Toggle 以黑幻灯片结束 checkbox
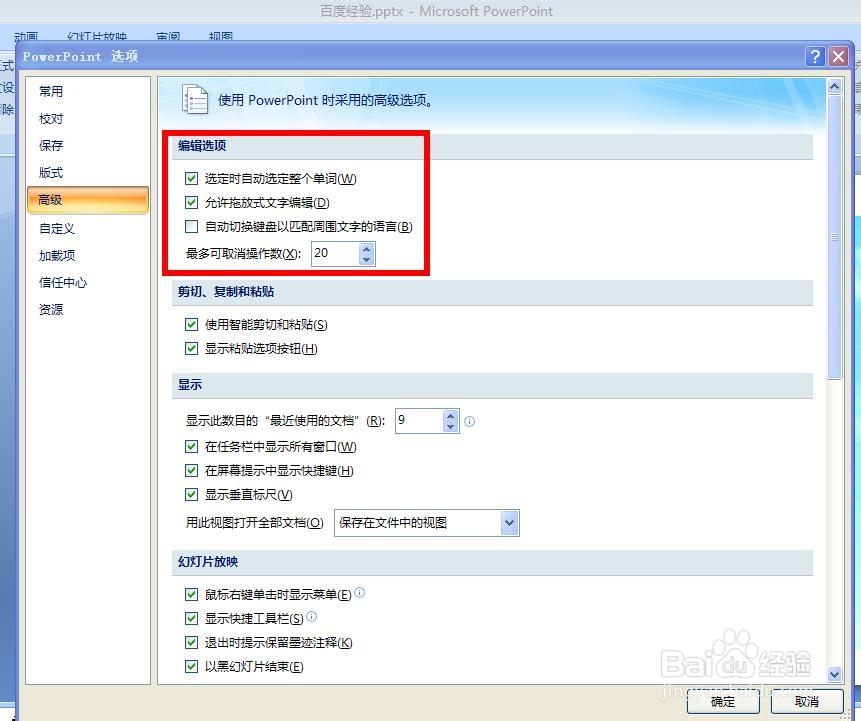861x721 pixels. (191, 667)
